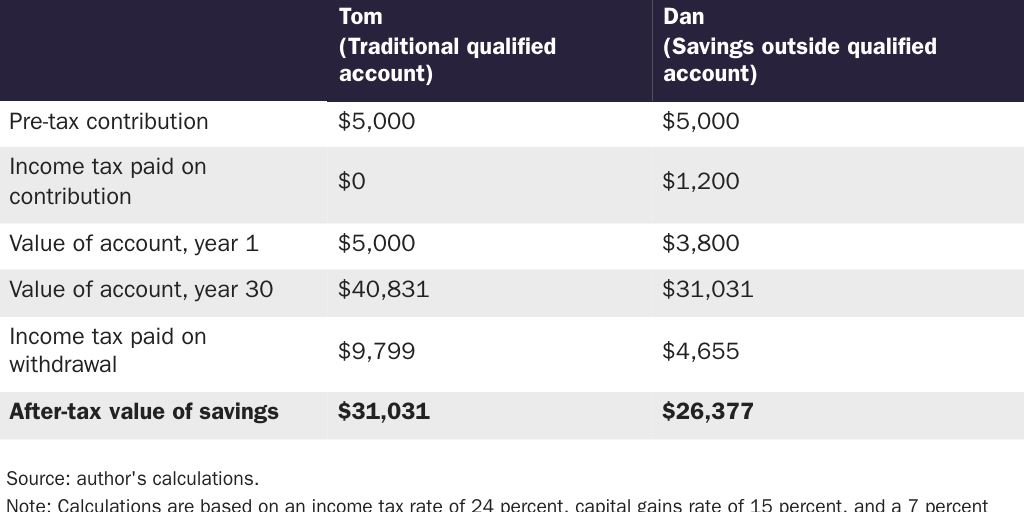The width and height of the screenshot is (1024, 512).
Task: Select the Income tax paid on withdrawal label
Action: (x=108, y=350)
